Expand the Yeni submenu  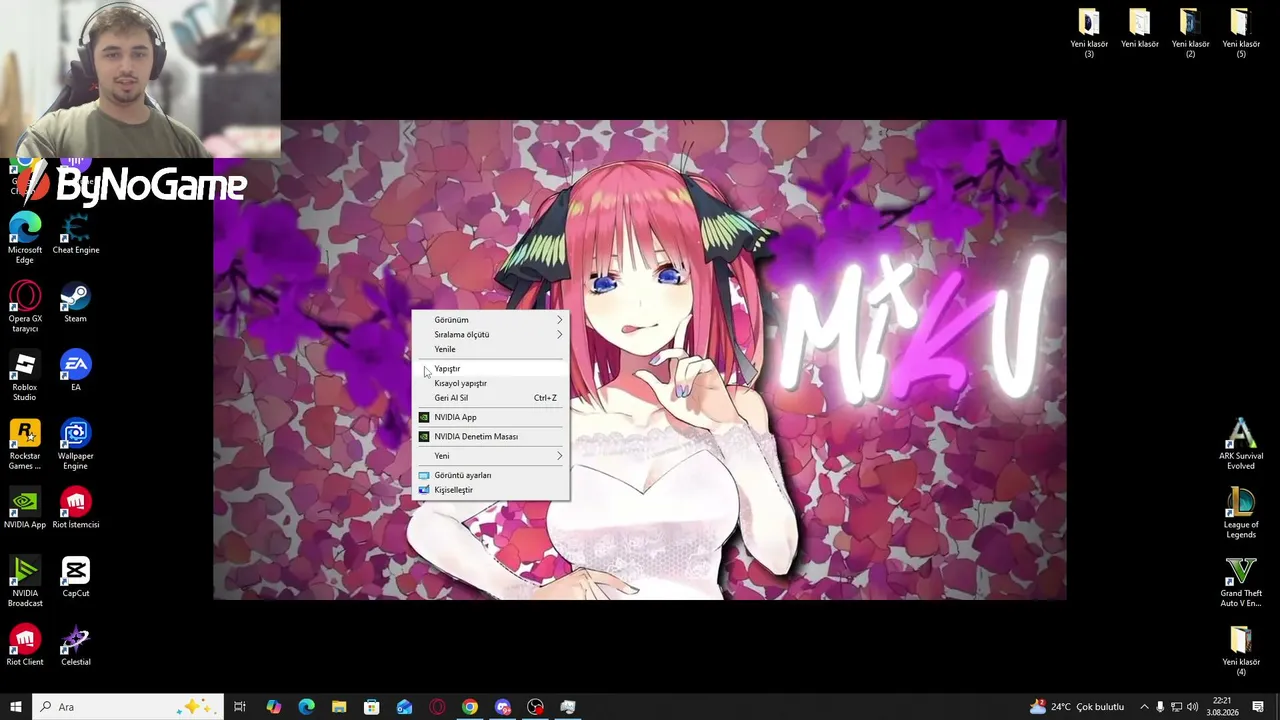(490, 456)
